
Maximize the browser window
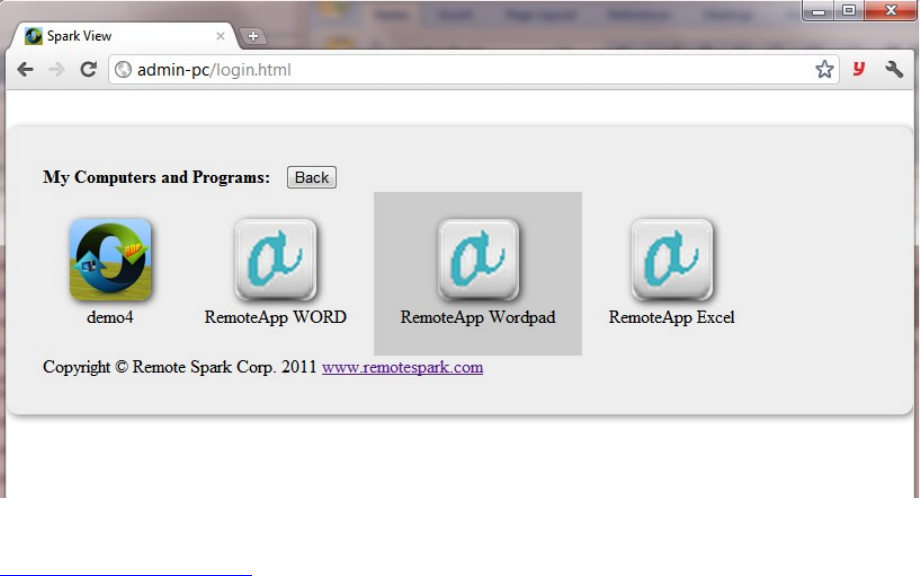click(849, 11)
